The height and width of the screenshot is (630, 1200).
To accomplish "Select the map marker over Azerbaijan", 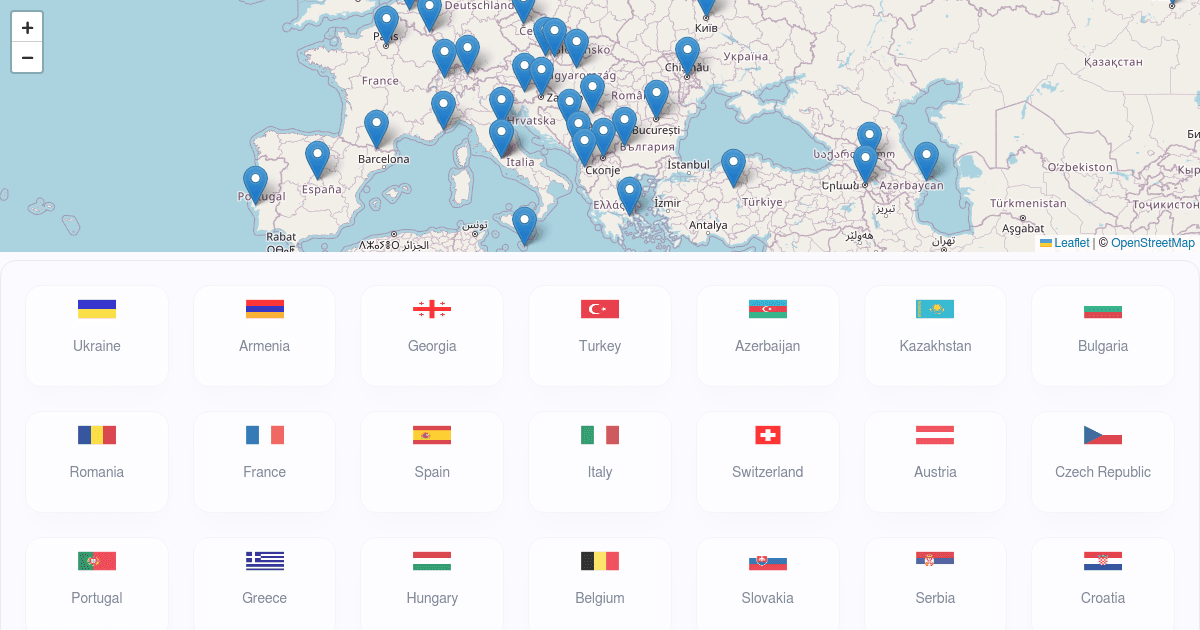I will pos(926,159).
